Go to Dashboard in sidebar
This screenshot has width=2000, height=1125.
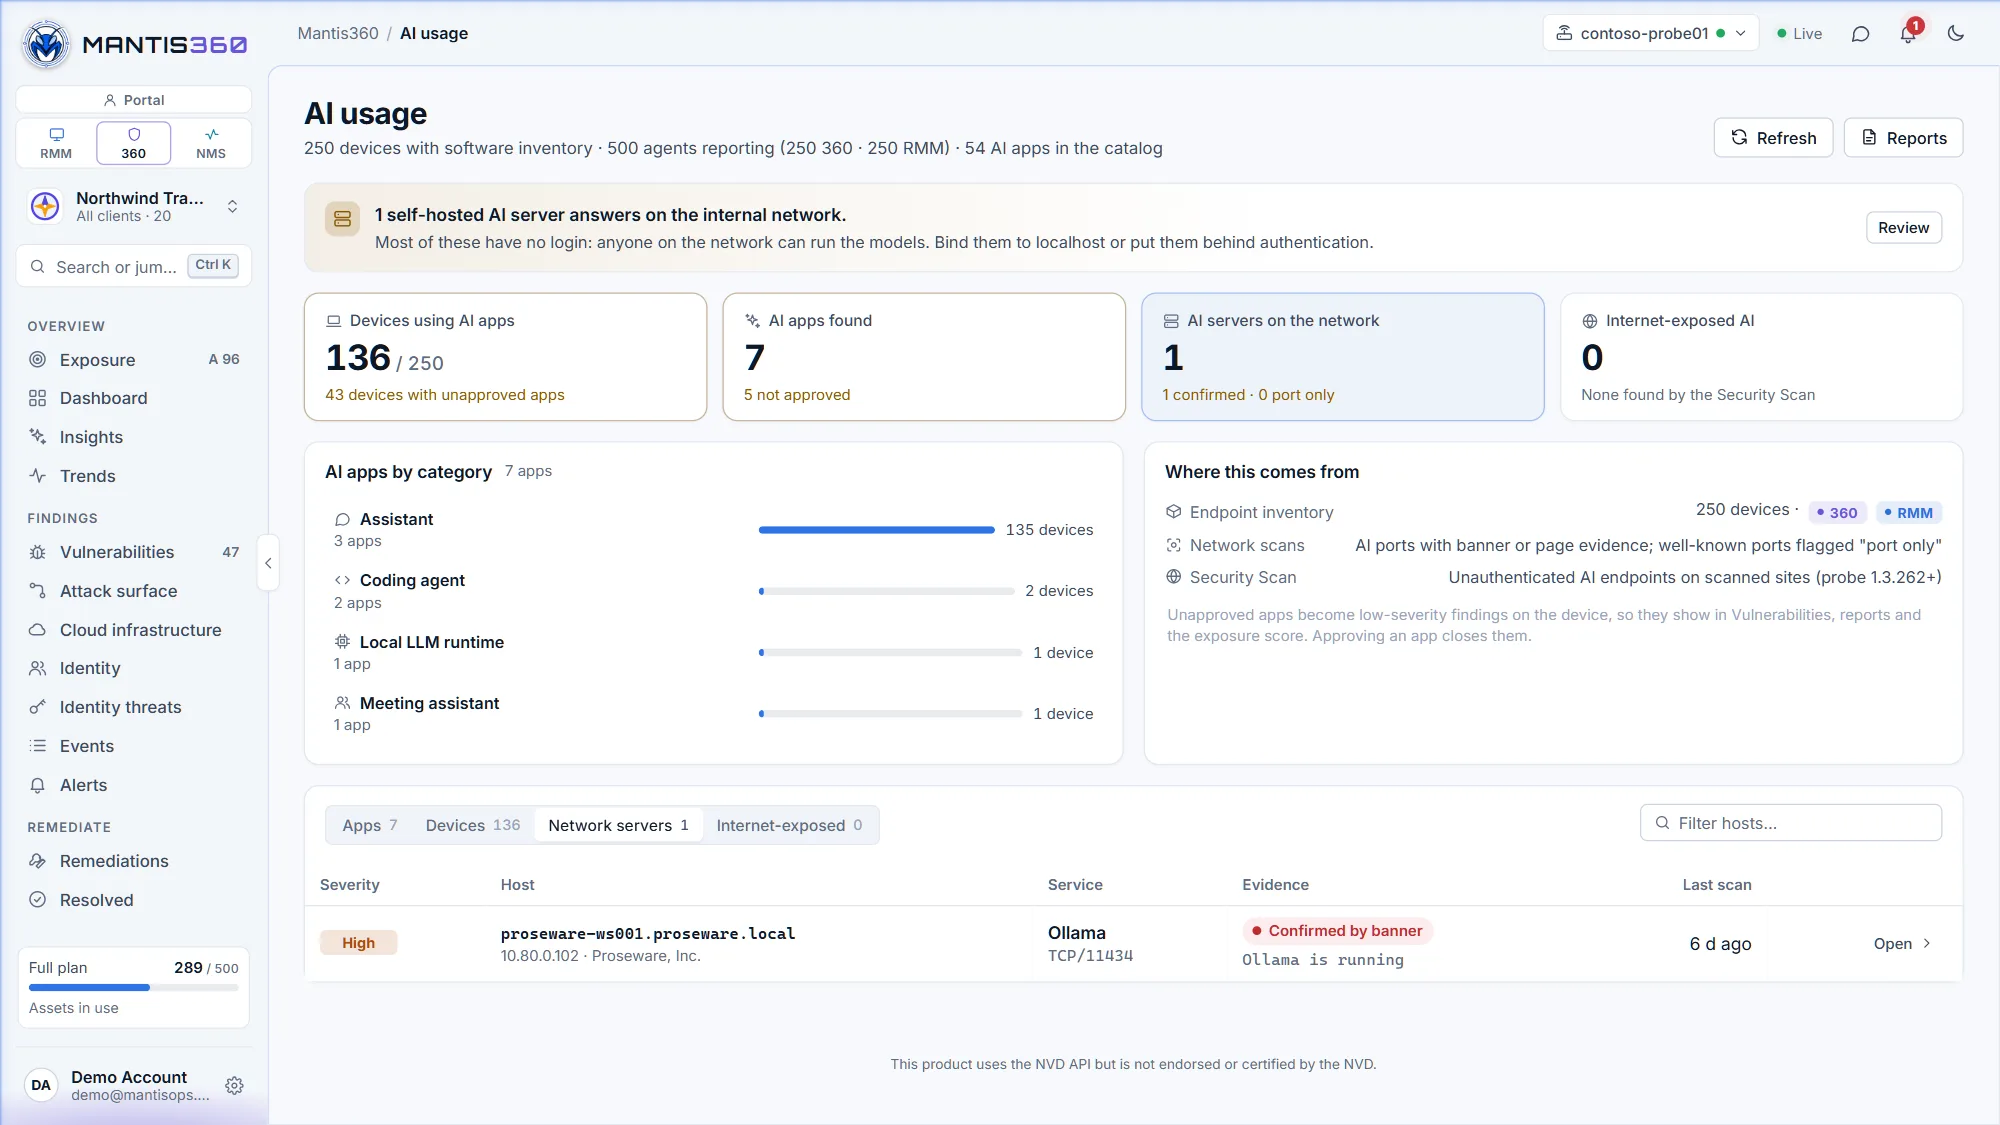click(x=134, y=398)
